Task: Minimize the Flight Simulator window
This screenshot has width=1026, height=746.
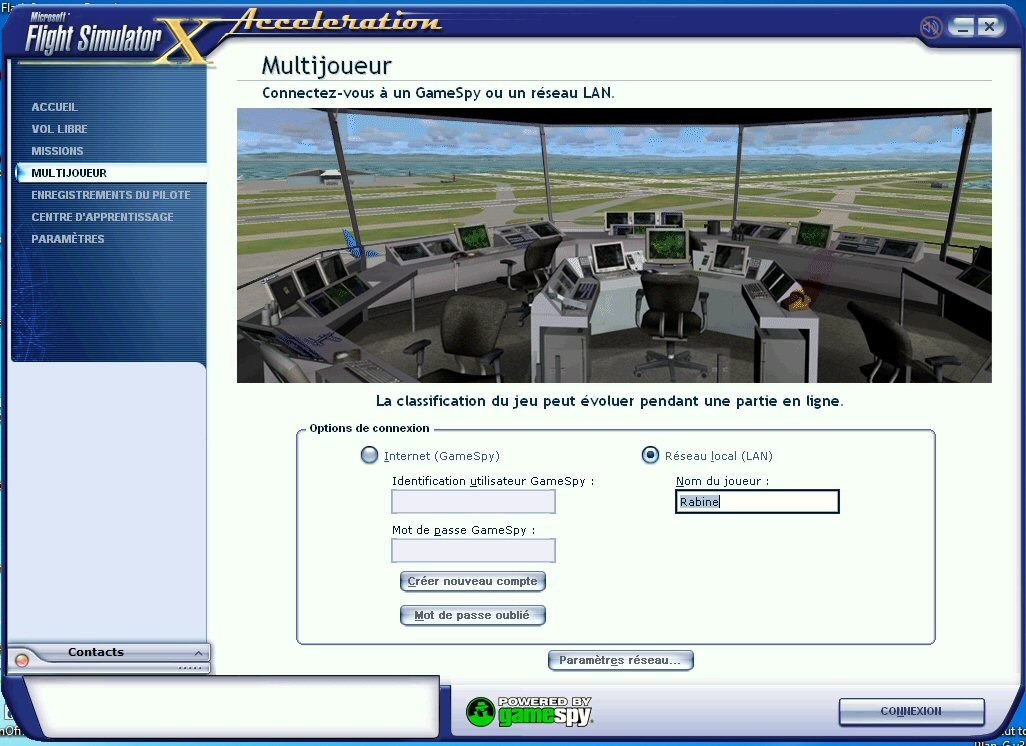Action: tap(961, 27)
